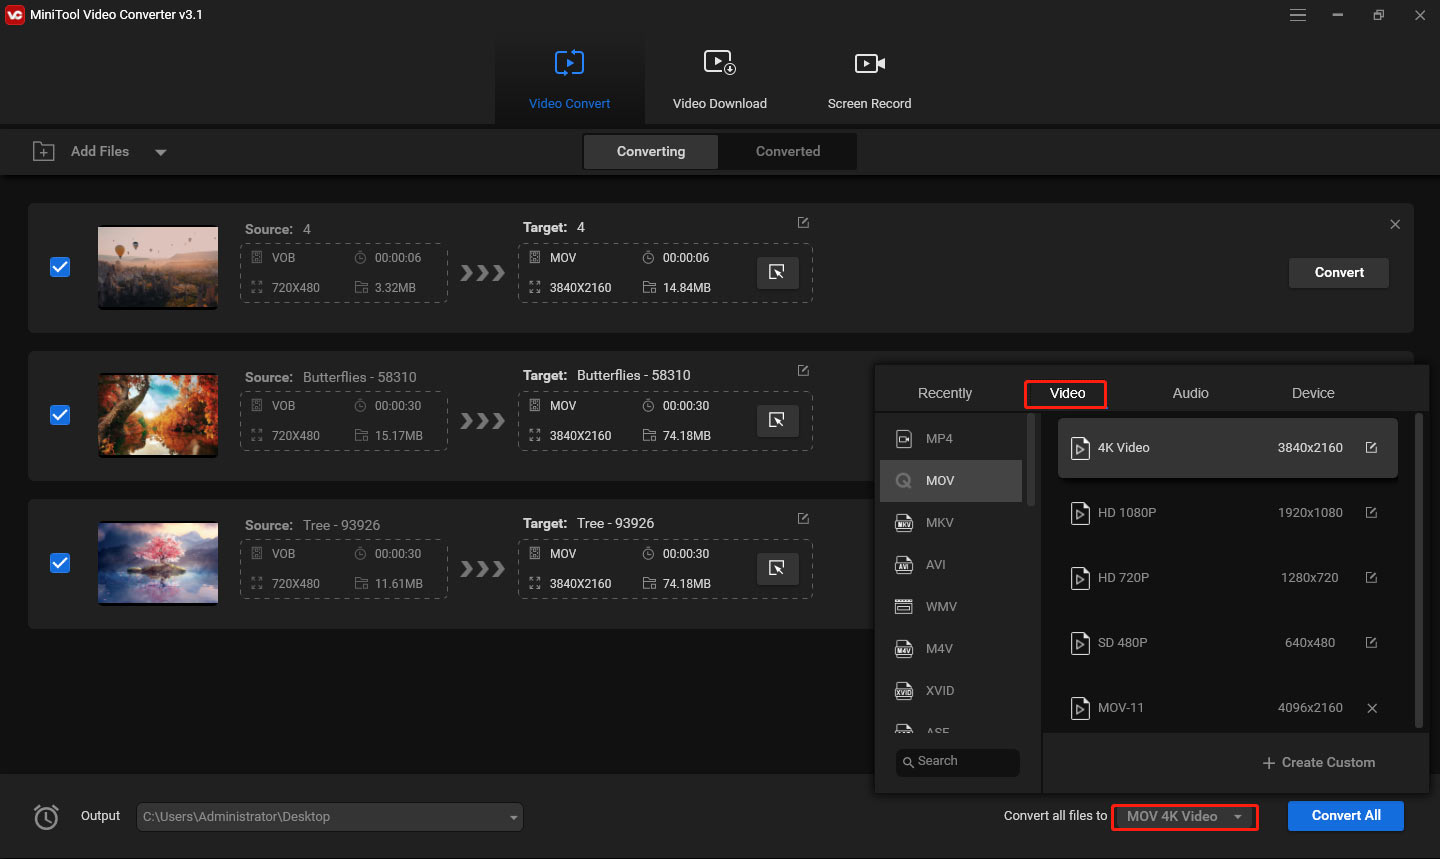The image size is (1440, 859).
Task: Click the Convert All button
Action: pos(1346,816)
